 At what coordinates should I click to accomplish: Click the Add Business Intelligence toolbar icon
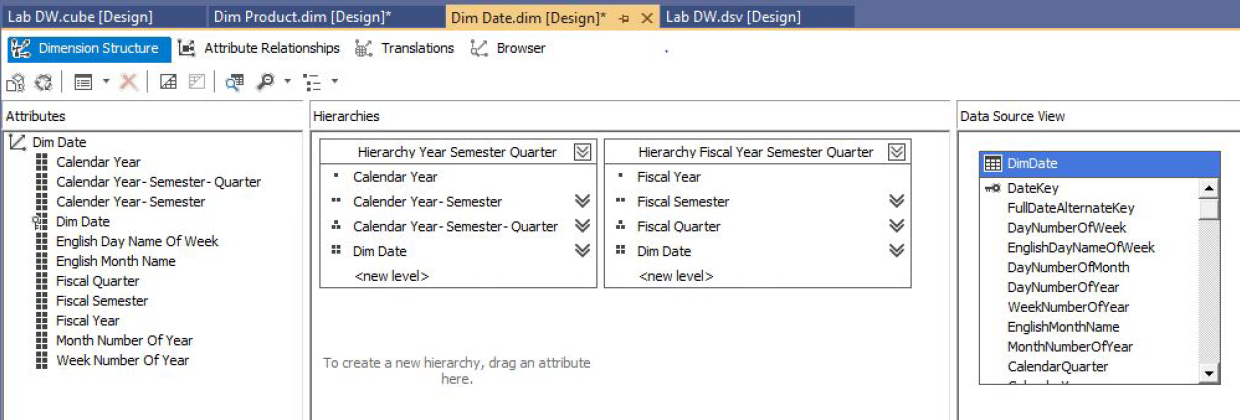pos(16,82)
